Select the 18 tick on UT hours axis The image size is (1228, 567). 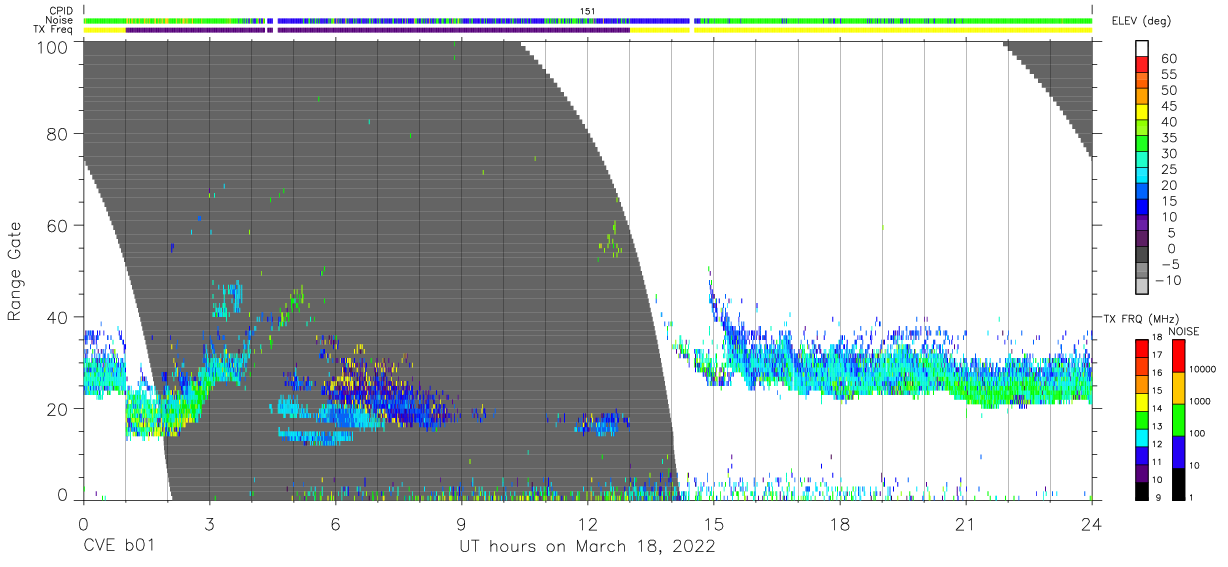click(x=840, y=523)
